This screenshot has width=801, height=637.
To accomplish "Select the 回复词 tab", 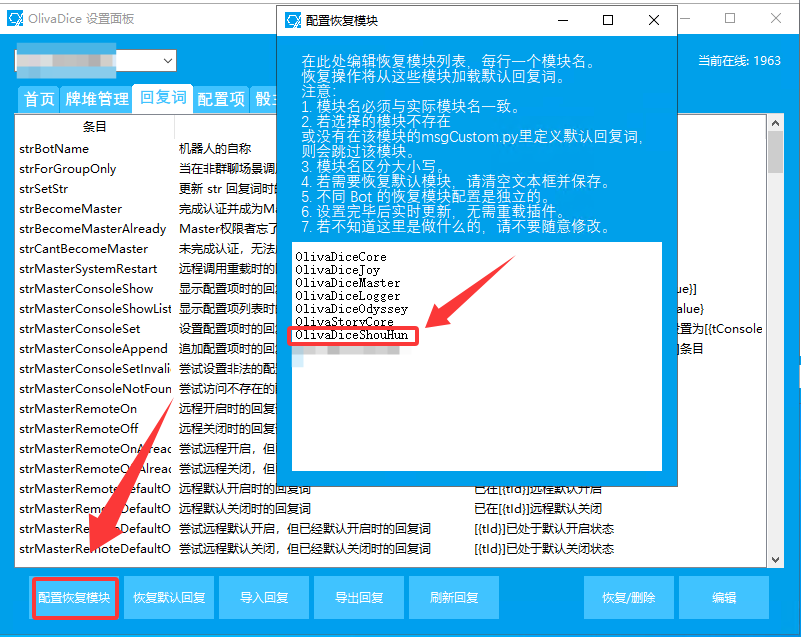I will pos(162,98).
